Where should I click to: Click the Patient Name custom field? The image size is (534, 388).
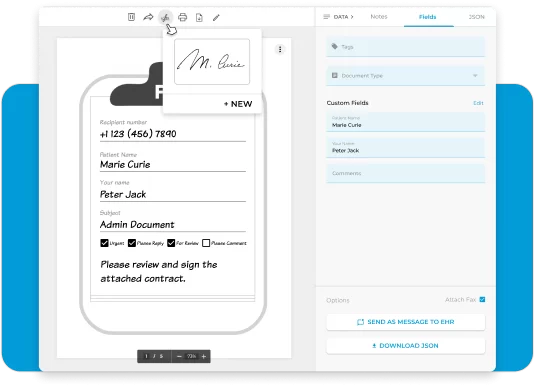(406, 122)
